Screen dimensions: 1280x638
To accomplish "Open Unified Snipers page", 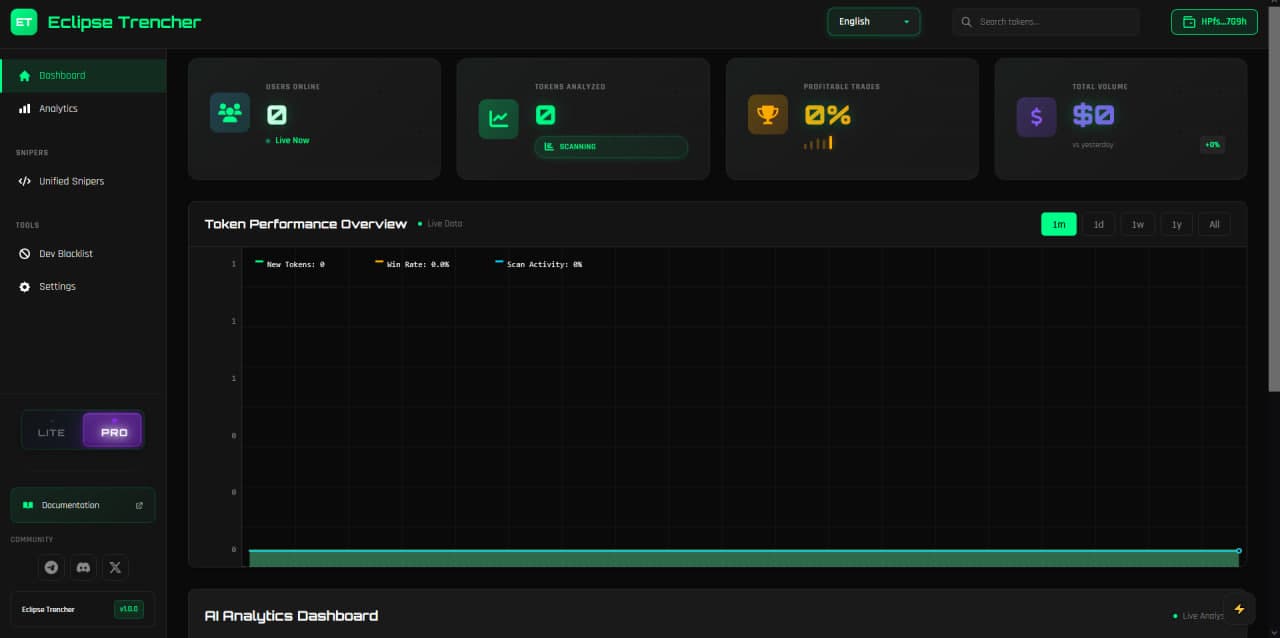I will pyautogui.click(x=71, y=181).
